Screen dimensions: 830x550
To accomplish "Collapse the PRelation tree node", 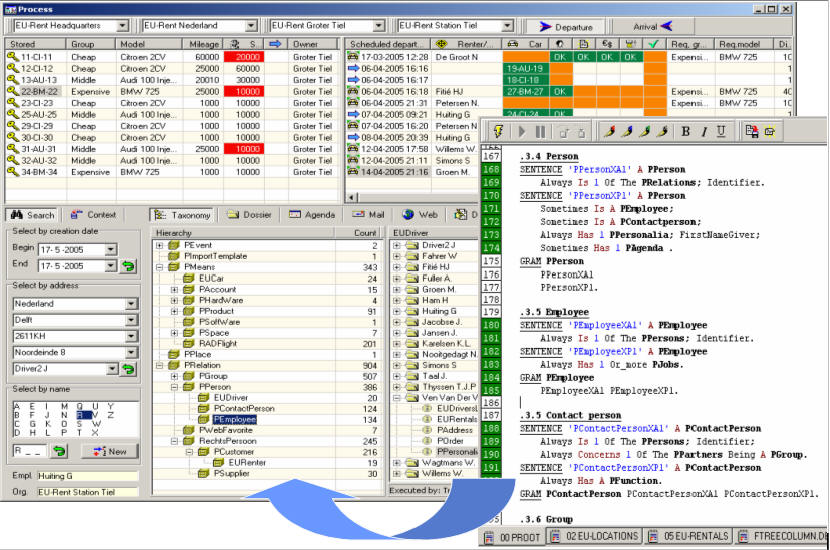I will tap(161, 365).
